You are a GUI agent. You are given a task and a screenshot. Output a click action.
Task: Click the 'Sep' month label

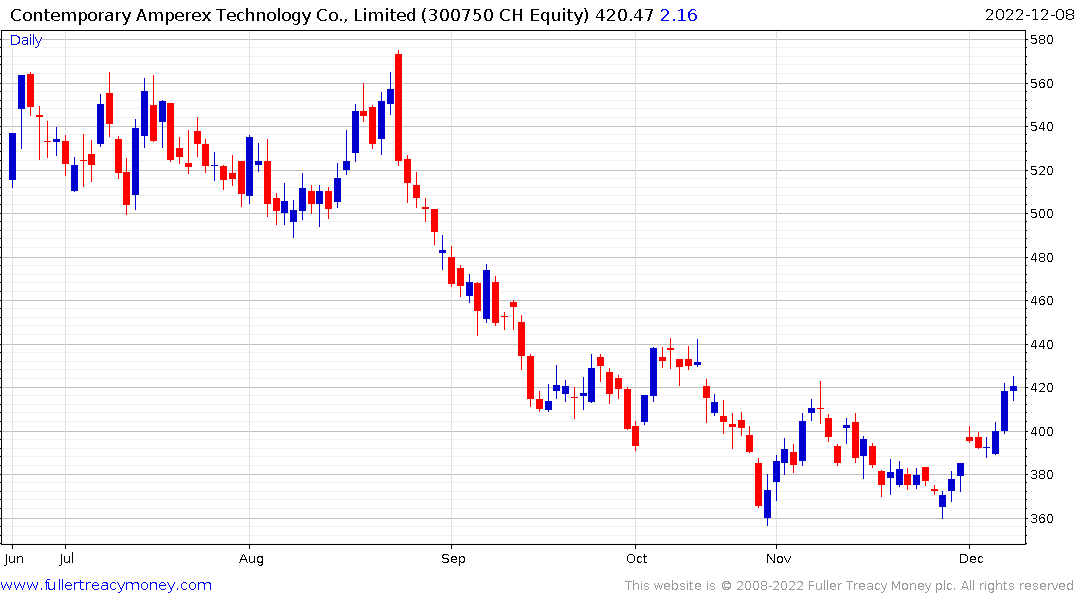pos(453,559)
